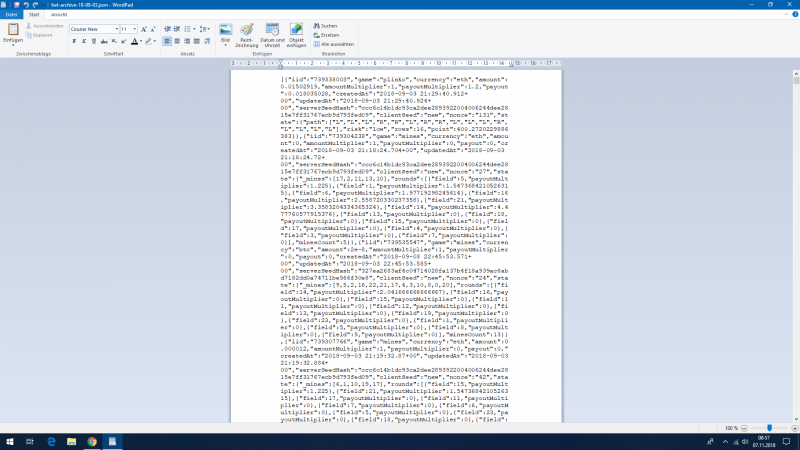
Task: Collapse the ribbon with the chevron
Action: (786, 15)
